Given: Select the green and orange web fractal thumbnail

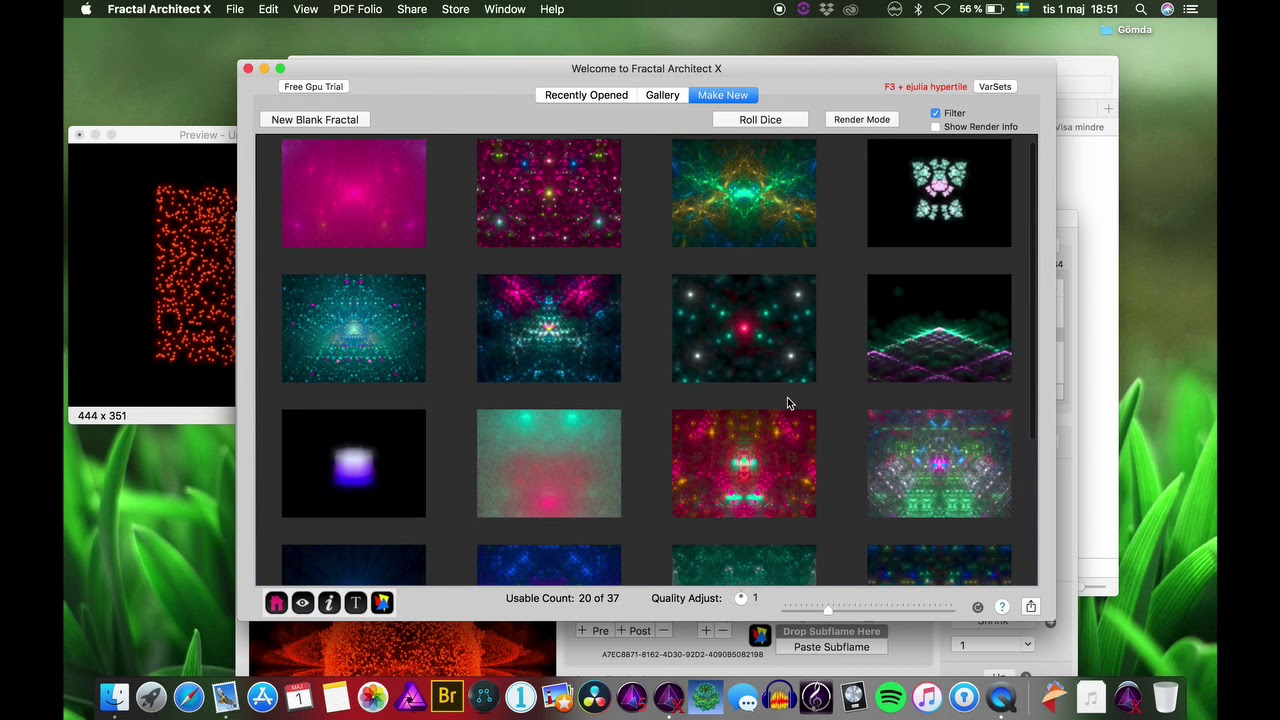Looking at the screenshot, I should (x=744, y=193).
